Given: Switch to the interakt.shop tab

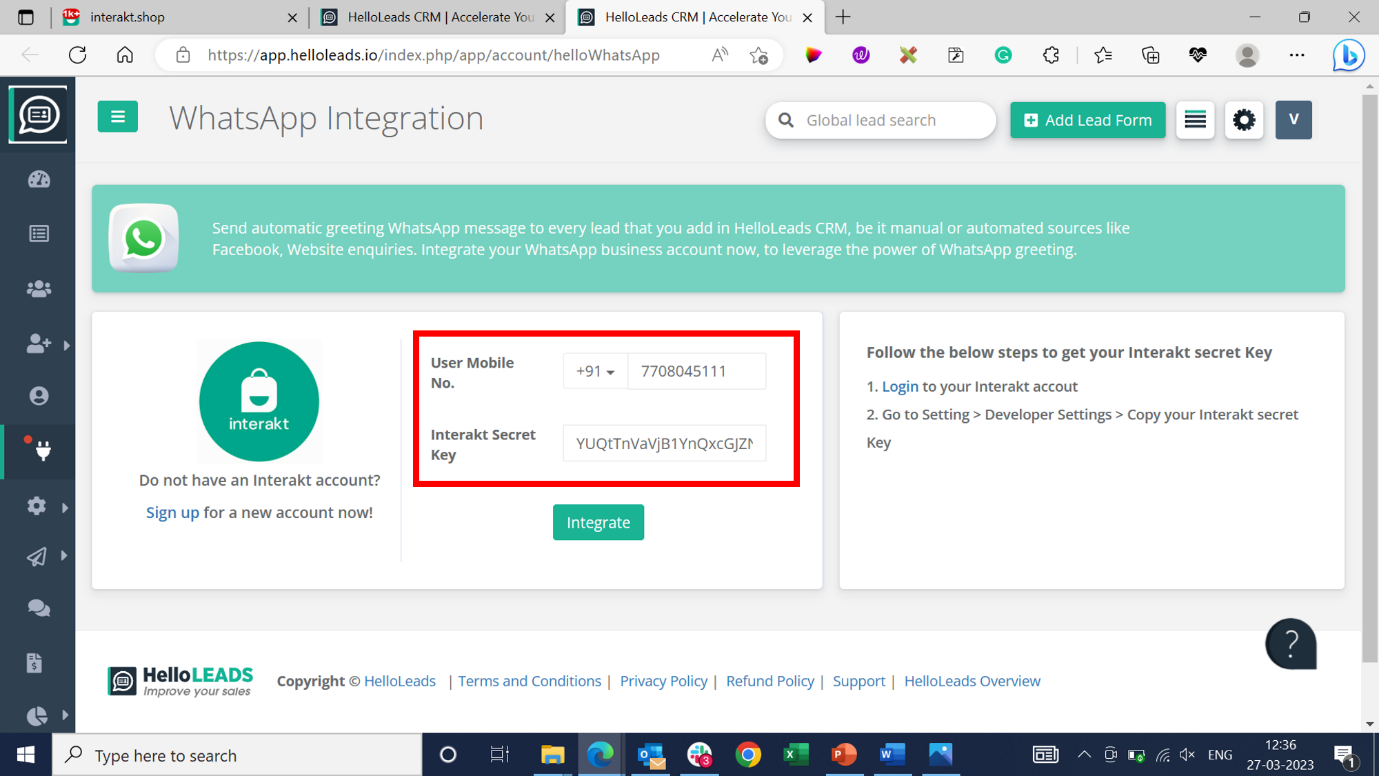Looking at the screenshot, I should click(x=180, y=17).
